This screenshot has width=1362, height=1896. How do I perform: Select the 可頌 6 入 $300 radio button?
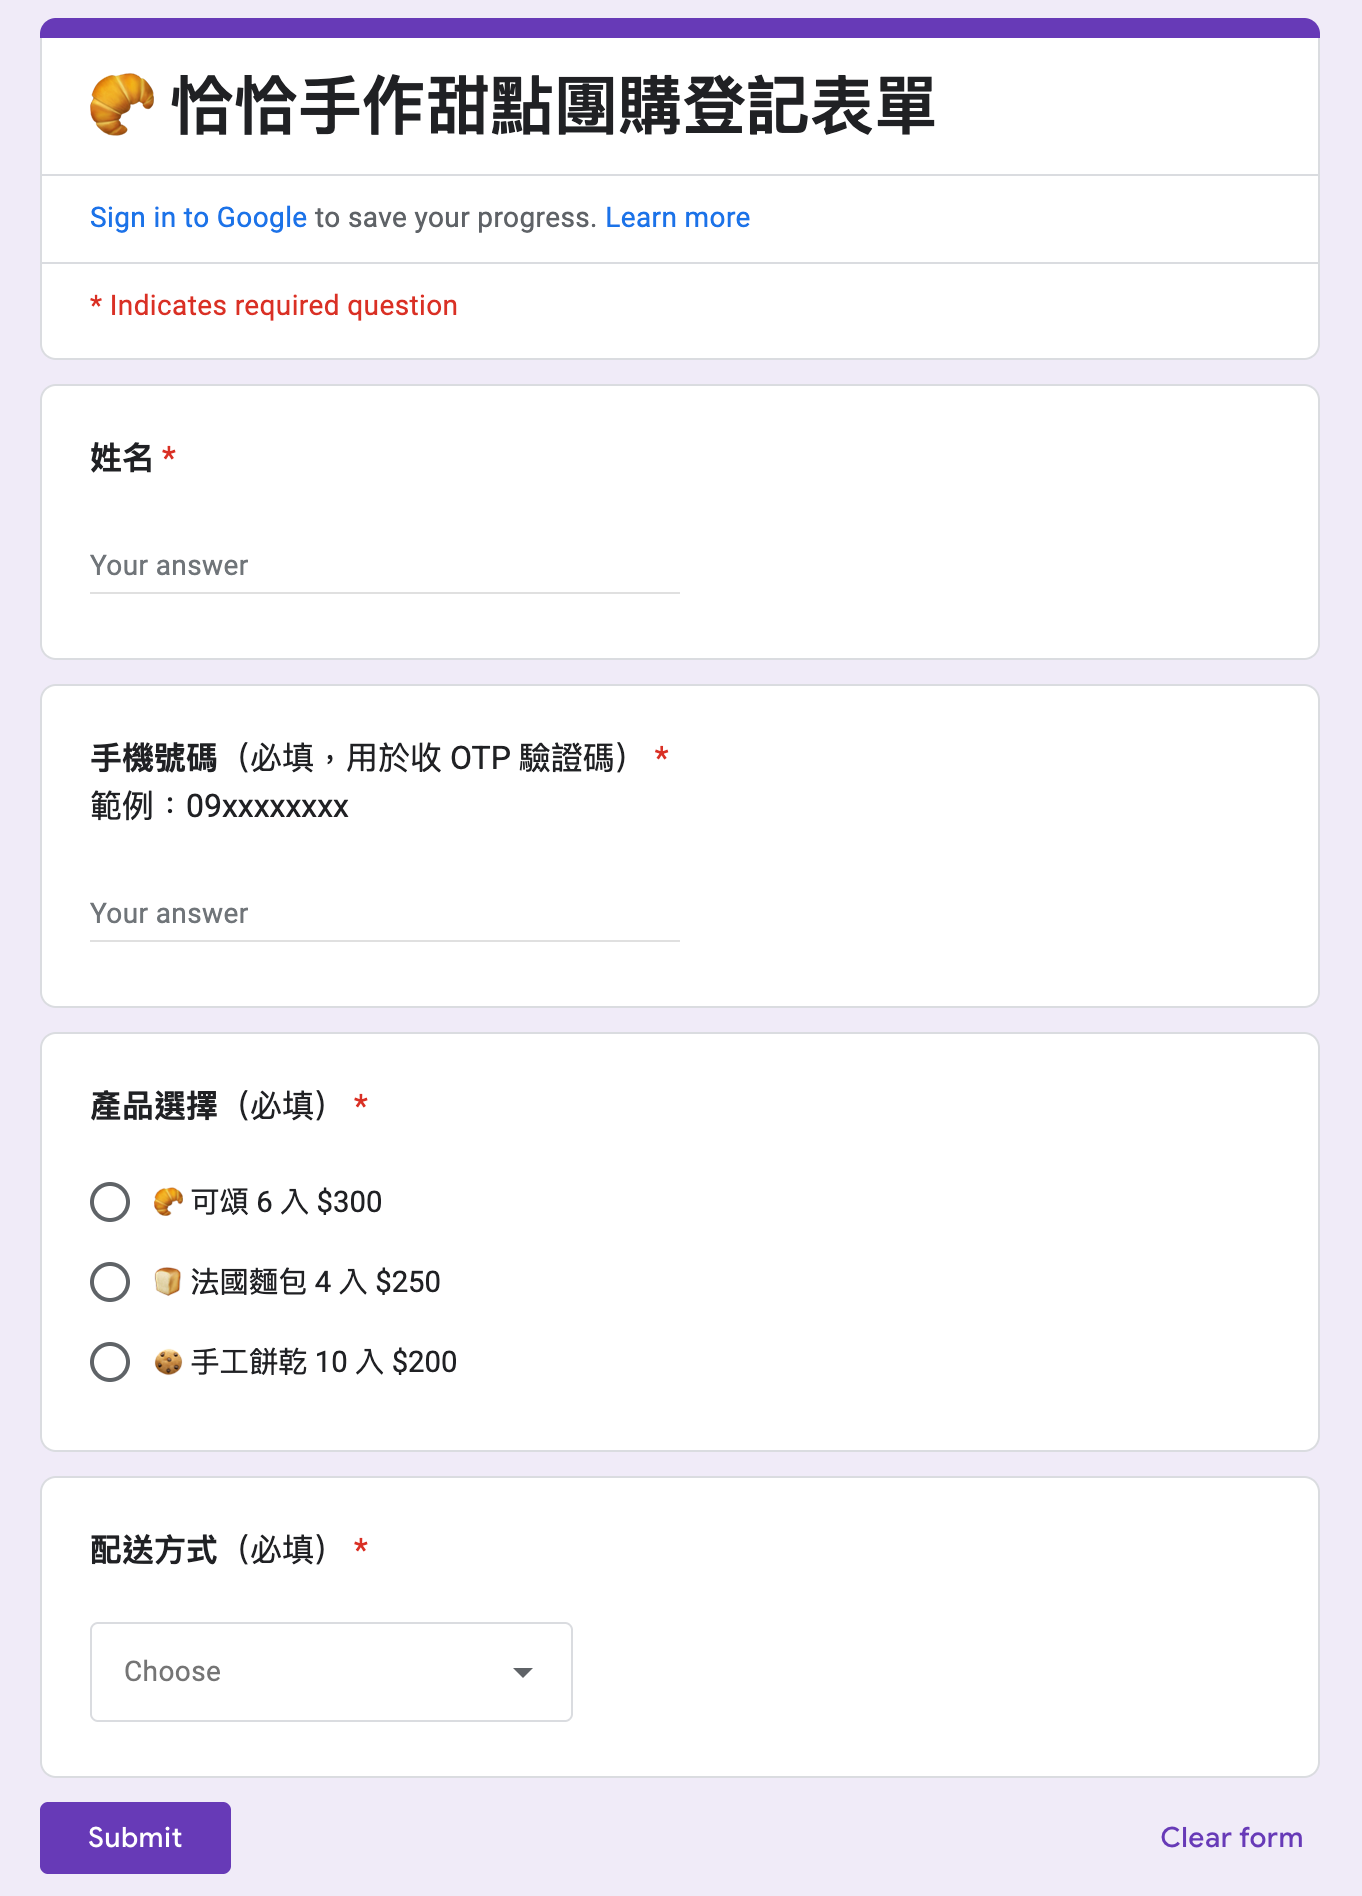click(x=110, y=1202)
